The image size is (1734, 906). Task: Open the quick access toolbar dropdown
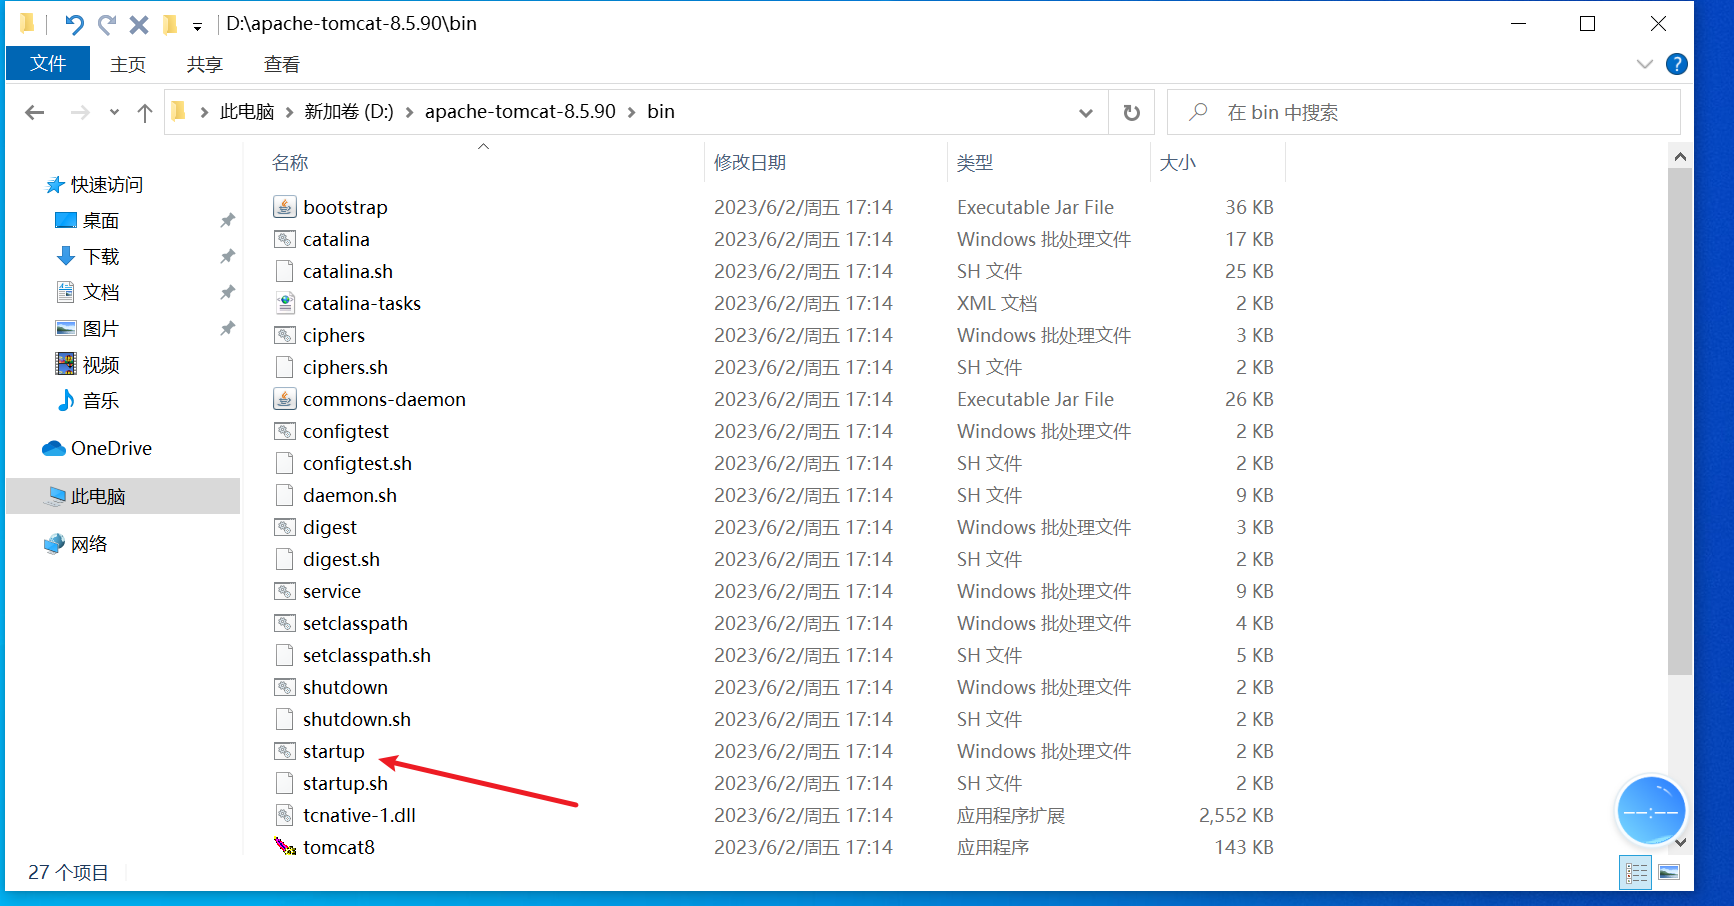pyautogui.click(x=197, y=26)
